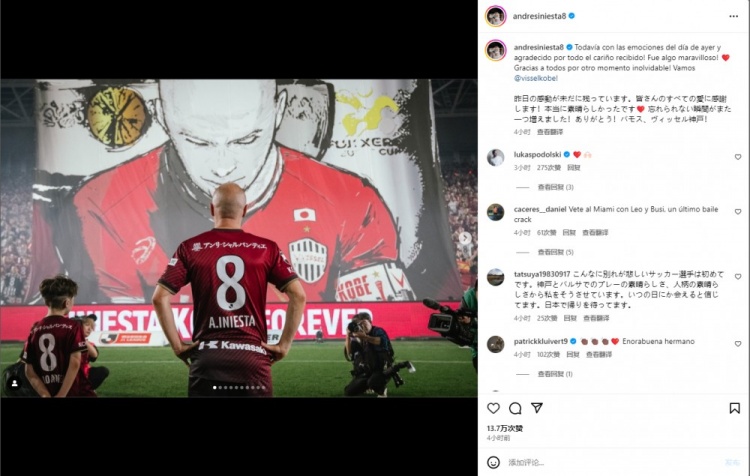Select the first carousel dot indicator
The width and height of the screenshot is (750, 476).
point(214,387)
